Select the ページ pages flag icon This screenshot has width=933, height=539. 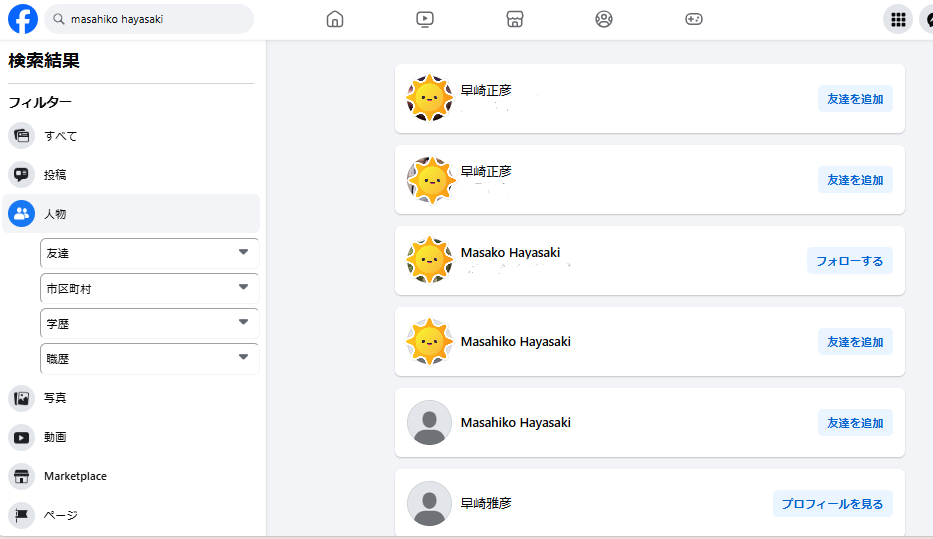click(x=21, y=515)
